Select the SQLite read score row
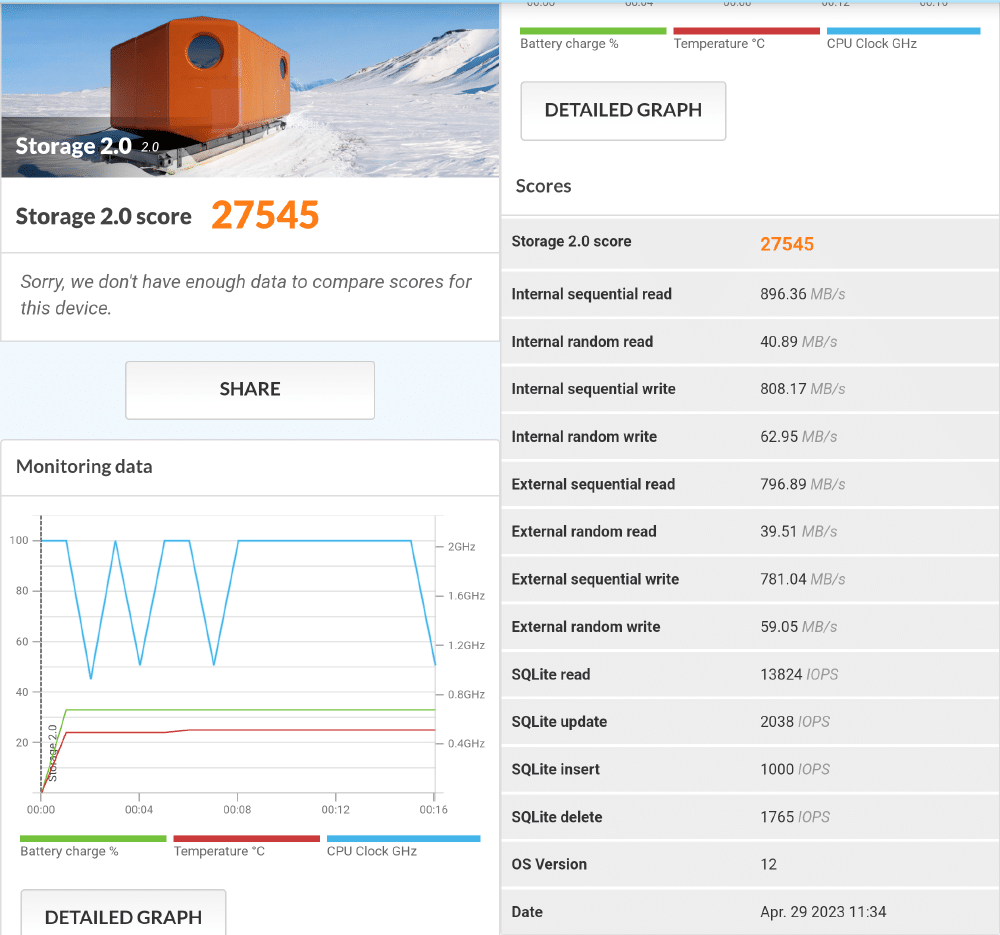The width and height of the screenshot is (1000, 935). pos(750,674)
